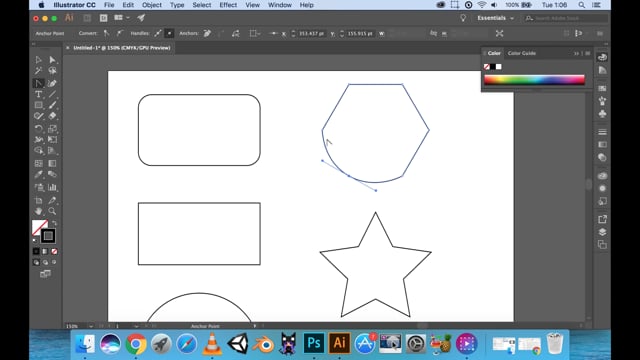Hide handles for multiple selected anchors
640x360 pixels.
coord(169,33)
